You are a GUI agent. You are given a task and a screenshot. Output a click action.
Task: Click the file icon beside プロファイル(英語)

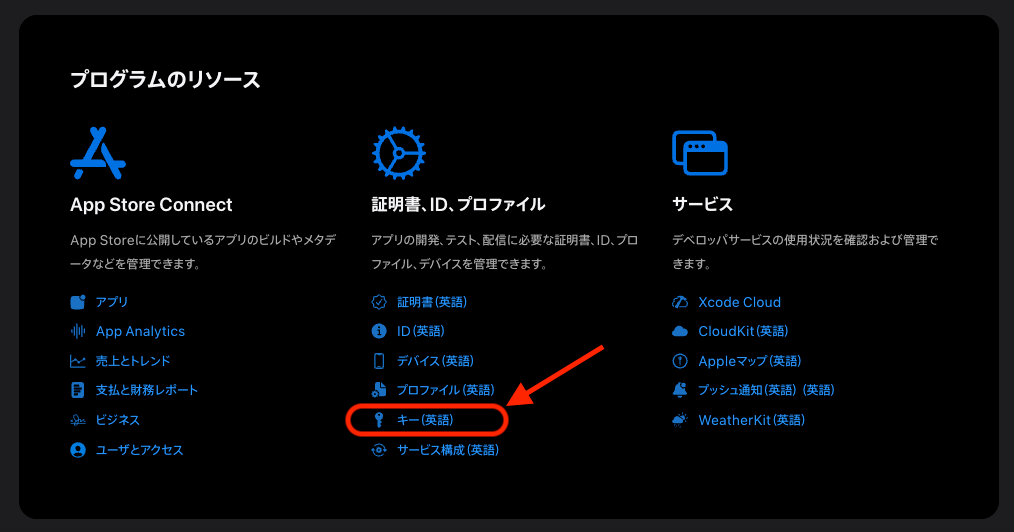coord(379,390)
